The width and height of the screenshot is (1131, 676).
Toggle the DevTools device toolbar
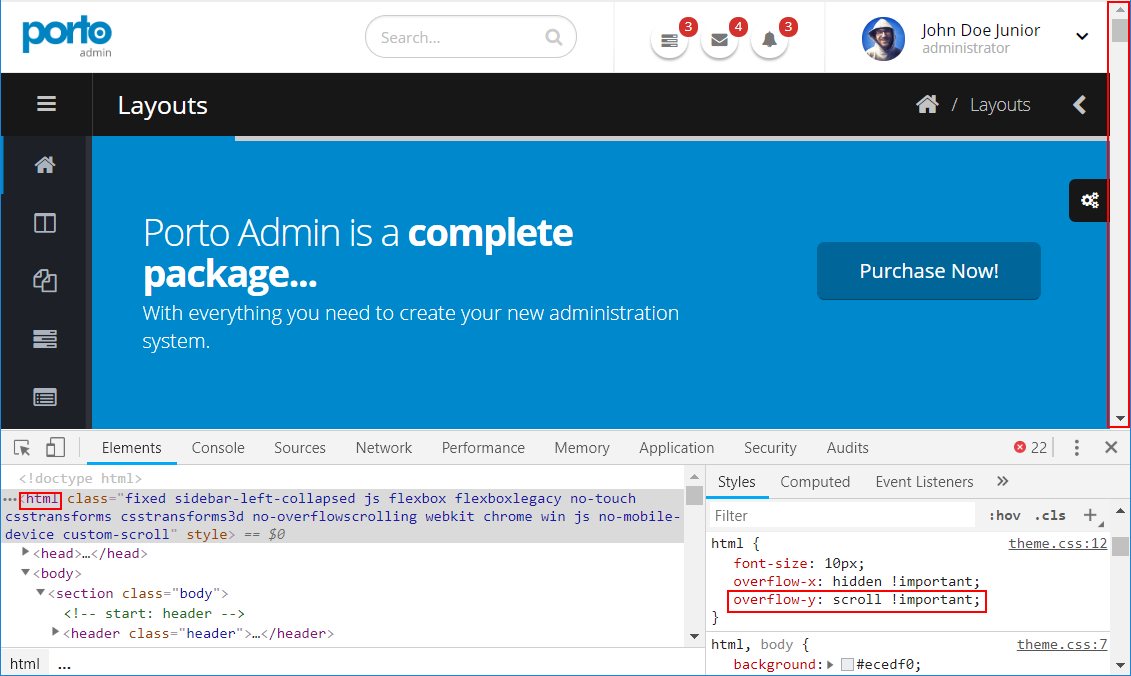[56, 447]
